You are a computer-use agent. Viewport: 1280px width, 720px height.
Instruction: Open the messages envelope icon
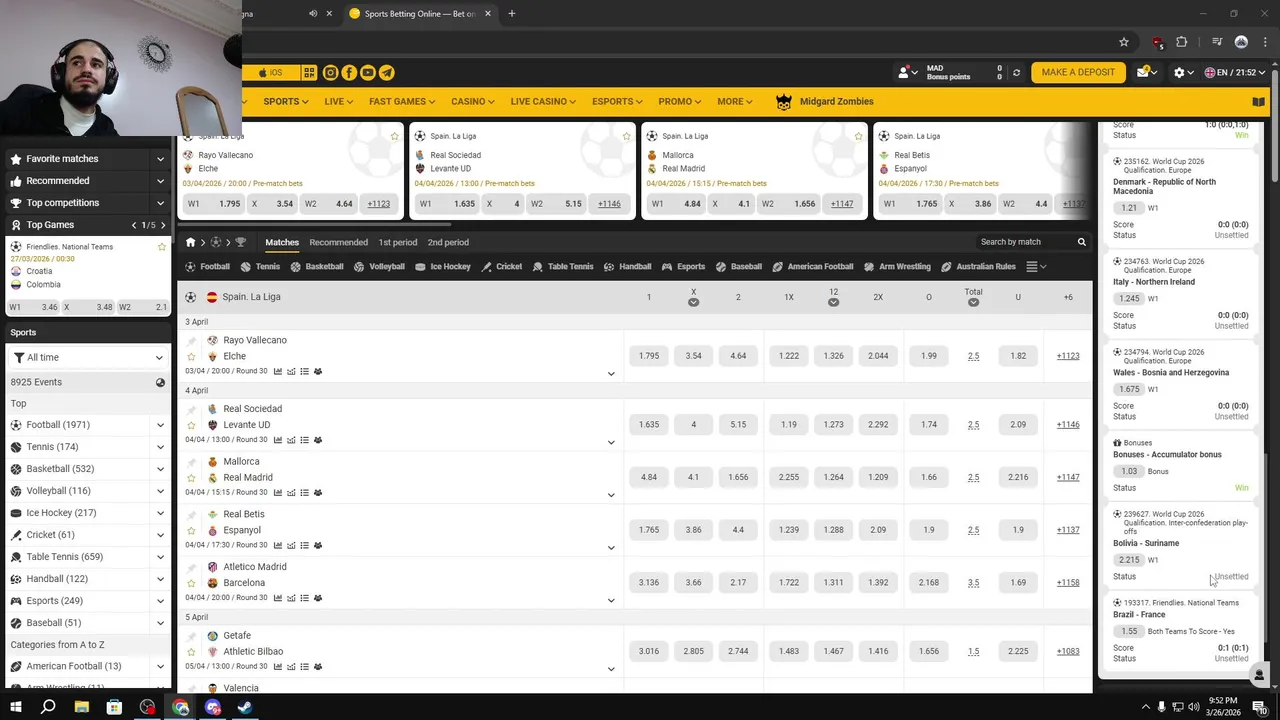[x=1143, y=73]
